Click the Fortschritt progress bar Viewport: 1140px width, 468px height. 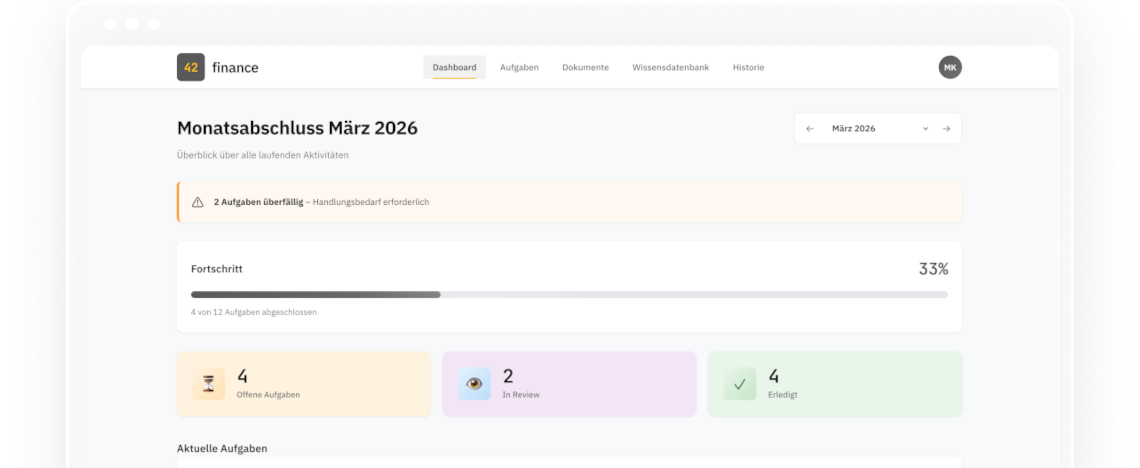[x=569, y=294]
